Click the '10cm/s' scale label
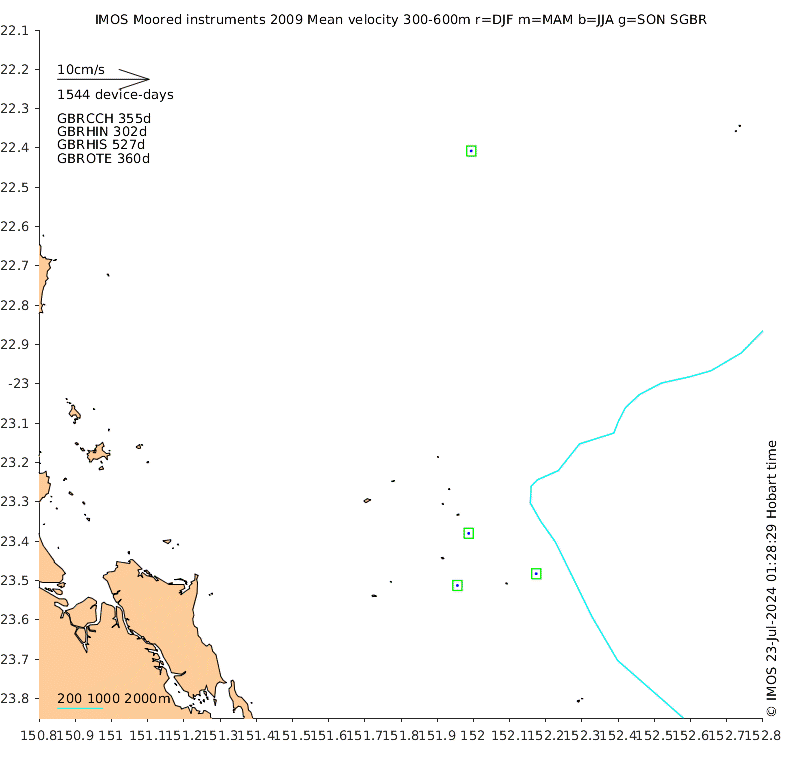This screenshot has width=787, height=760. [x=81, y=70]
